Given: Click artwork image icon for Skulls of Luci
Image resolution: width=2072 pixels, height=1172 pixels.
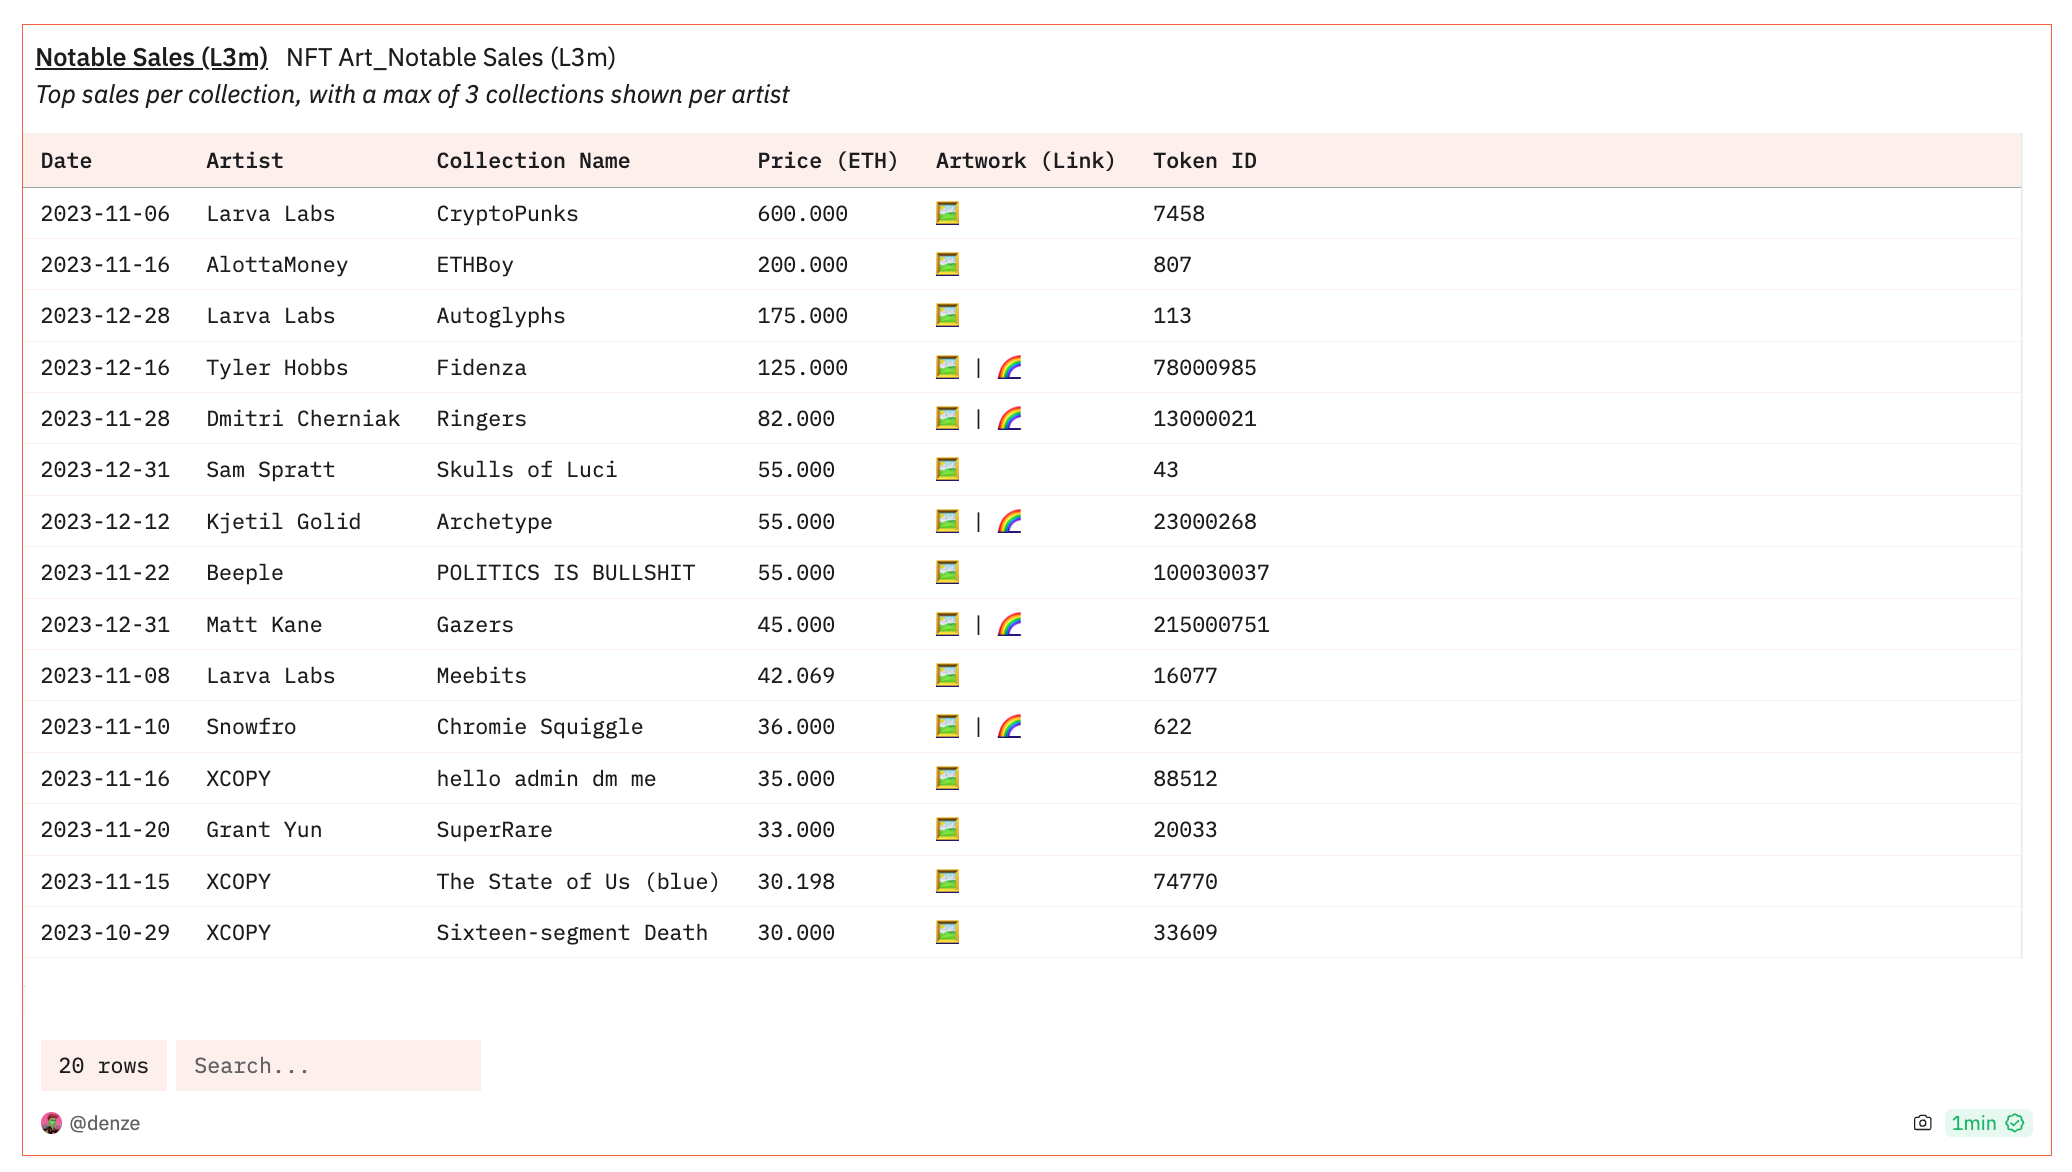Looking at the screenshot, I should [x=947, y=469].
